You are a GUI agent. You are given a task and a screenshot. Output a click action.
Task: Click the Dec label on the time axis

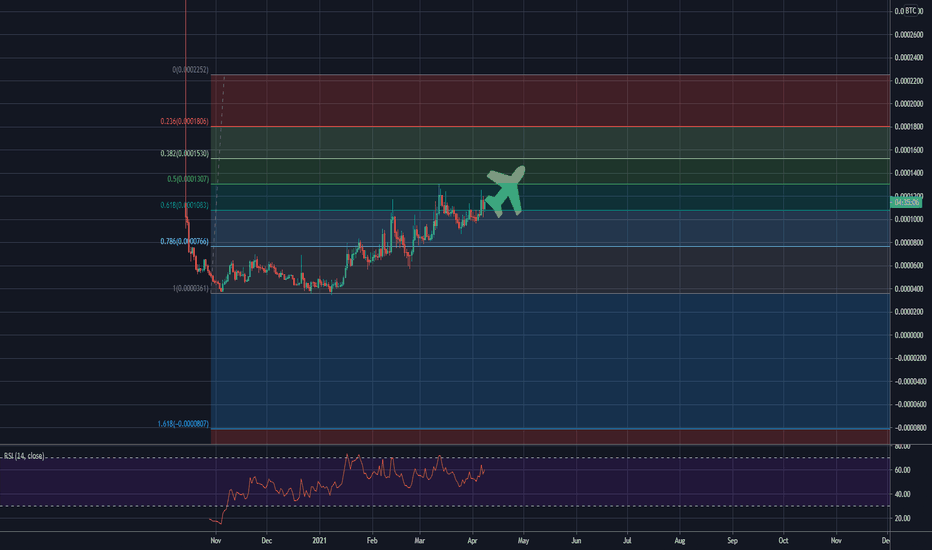[x=266, y=540]
